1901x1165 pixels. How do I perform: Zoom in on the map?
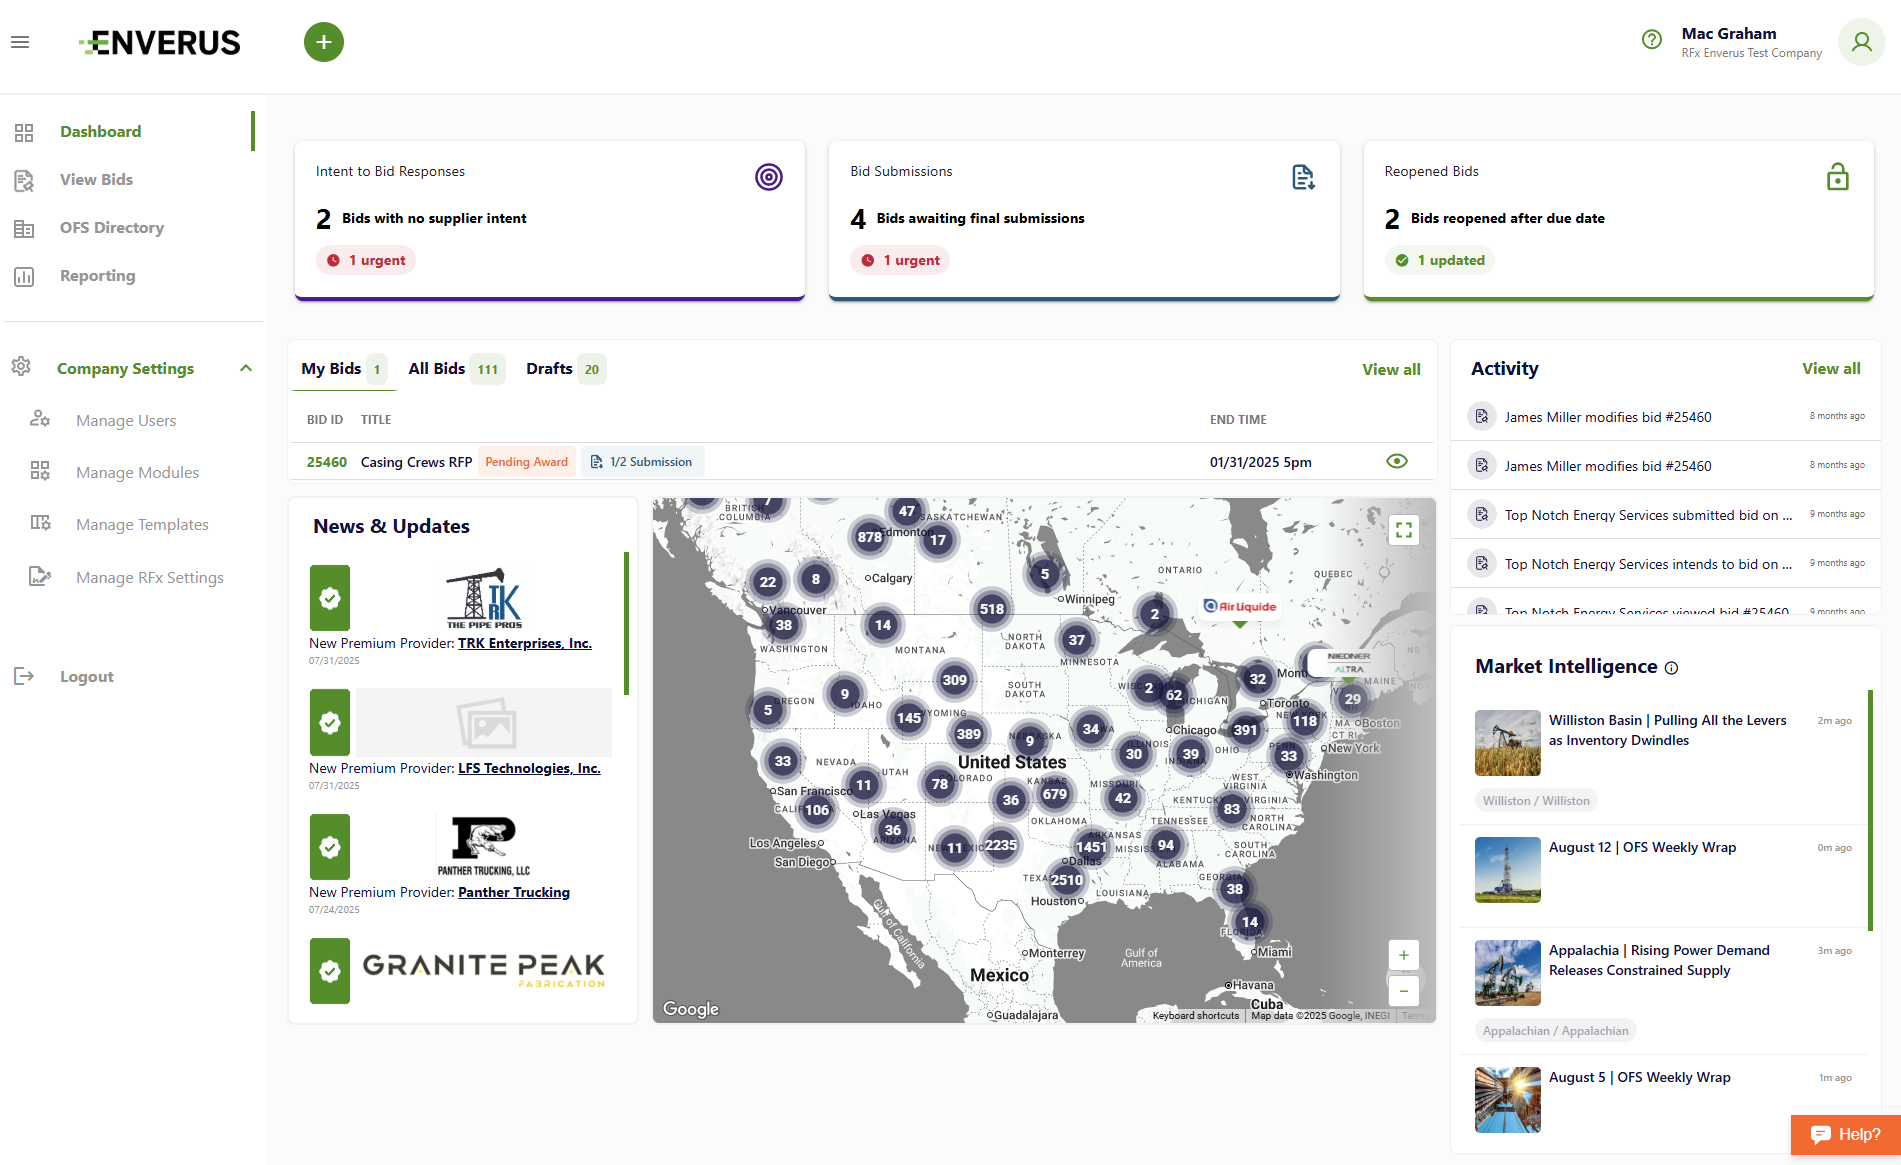coord(1403,955)
